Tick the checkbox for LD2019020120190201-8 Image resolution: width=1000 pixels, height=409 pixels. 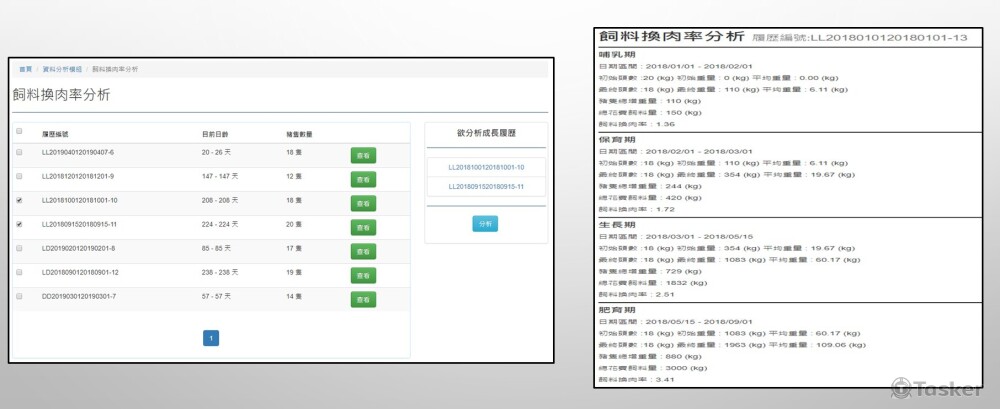pyautogui.click(x=19, y=248)
